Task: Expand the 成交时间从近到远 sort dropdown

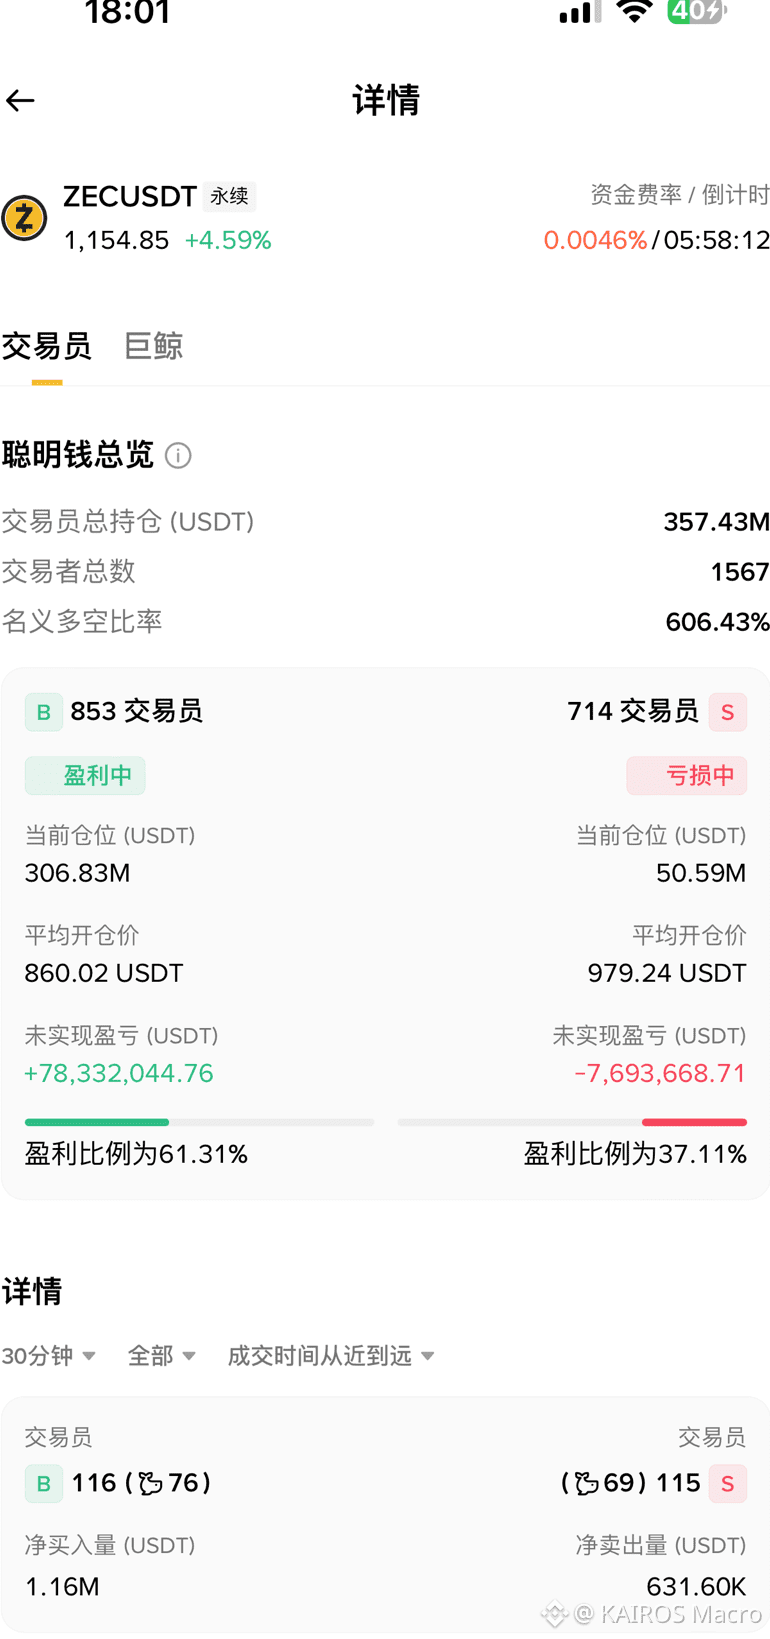Action: [x=331, y=1356]
